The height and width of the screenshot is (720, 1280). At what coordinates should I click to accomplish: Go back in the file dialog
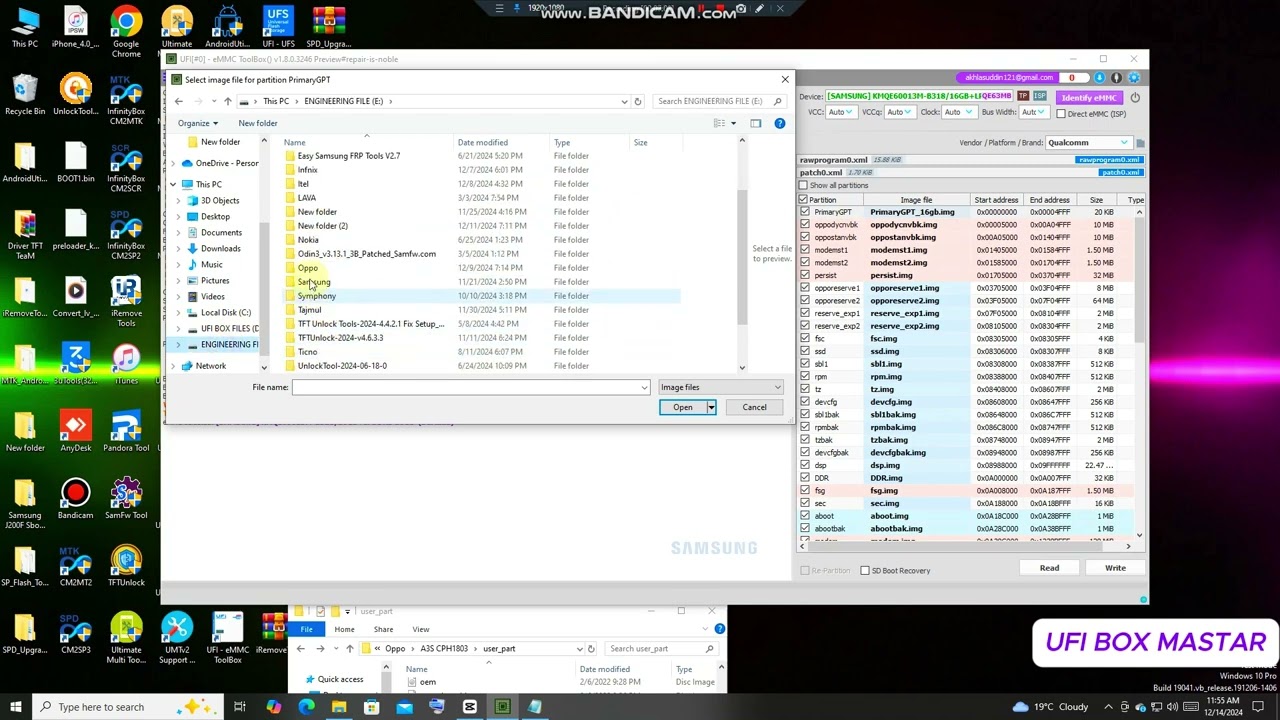[179, 101]
